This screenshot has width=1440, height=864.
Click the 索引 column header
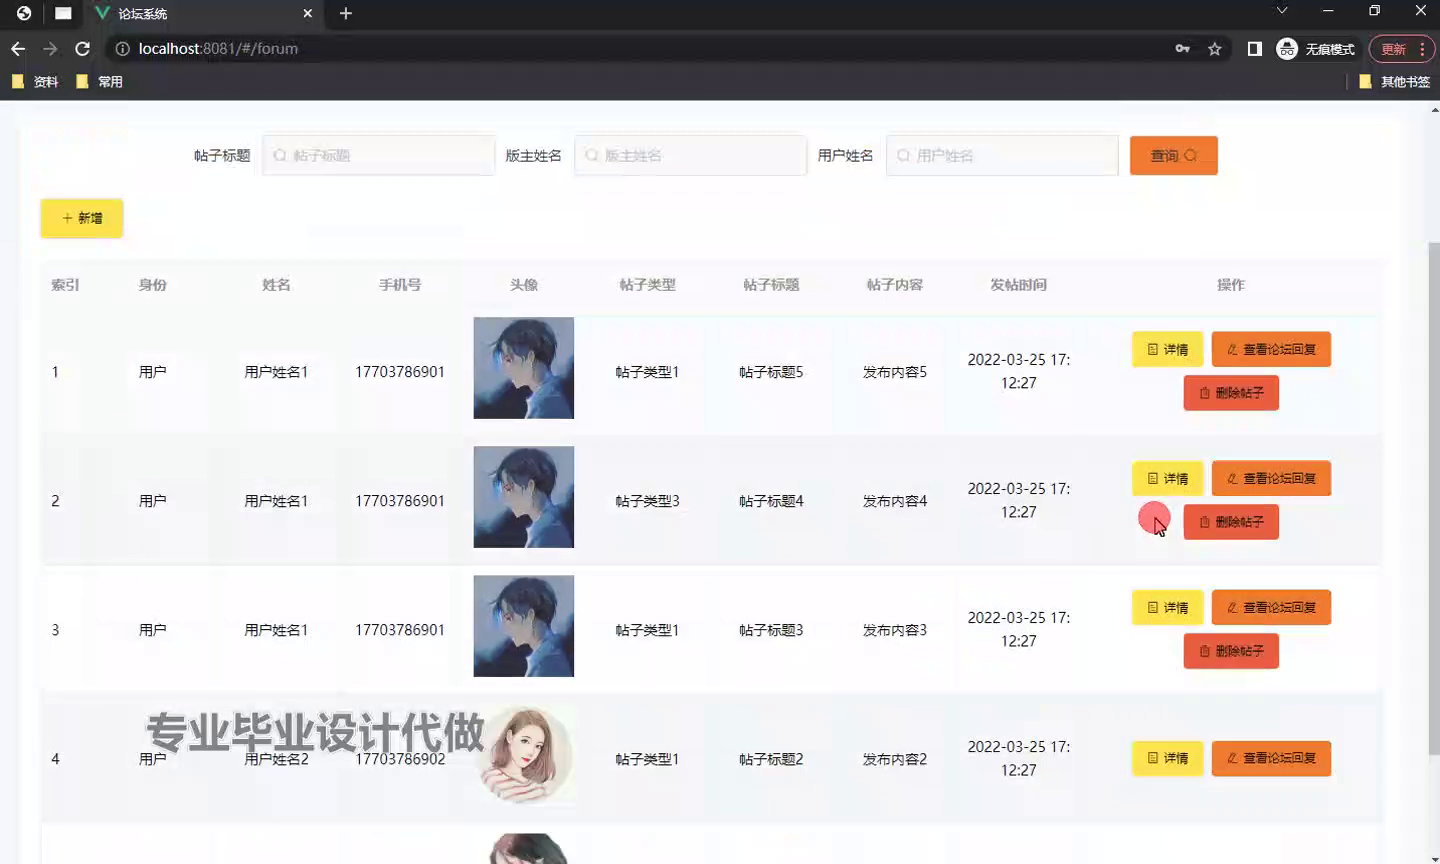click(65, 285)
